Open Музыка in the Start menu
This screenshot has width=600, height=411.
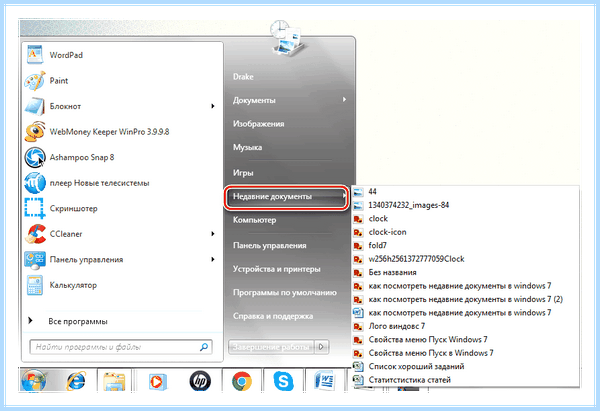tap(248, 147)
